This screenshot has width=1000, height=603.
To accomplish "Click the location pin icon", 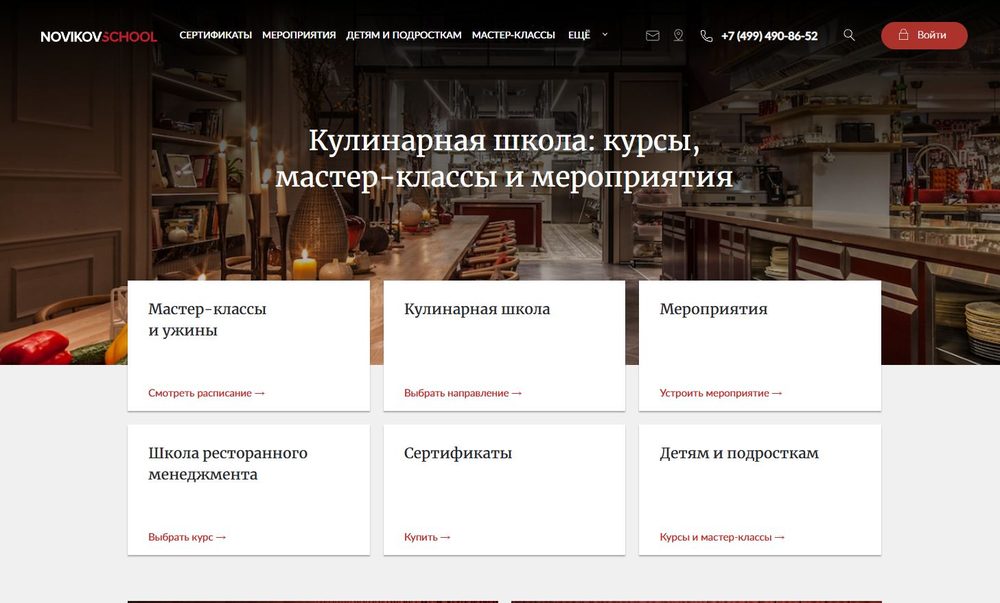I will pyautogui.click(x=679, y=36).
